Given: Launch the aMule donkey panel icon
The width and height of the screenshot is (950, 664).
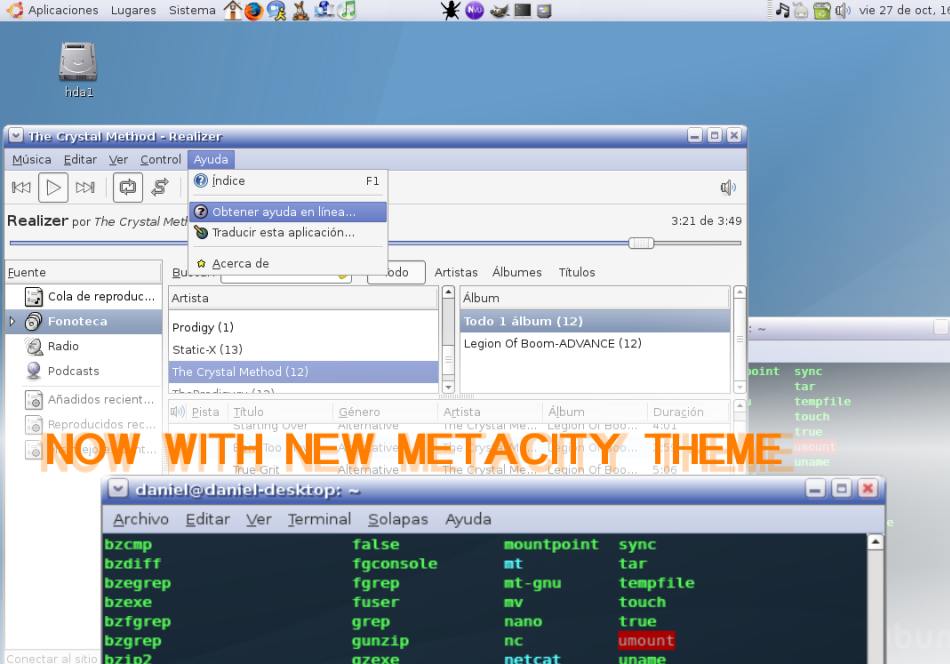Looking at the screenshot, I should (x=301, y=10).
